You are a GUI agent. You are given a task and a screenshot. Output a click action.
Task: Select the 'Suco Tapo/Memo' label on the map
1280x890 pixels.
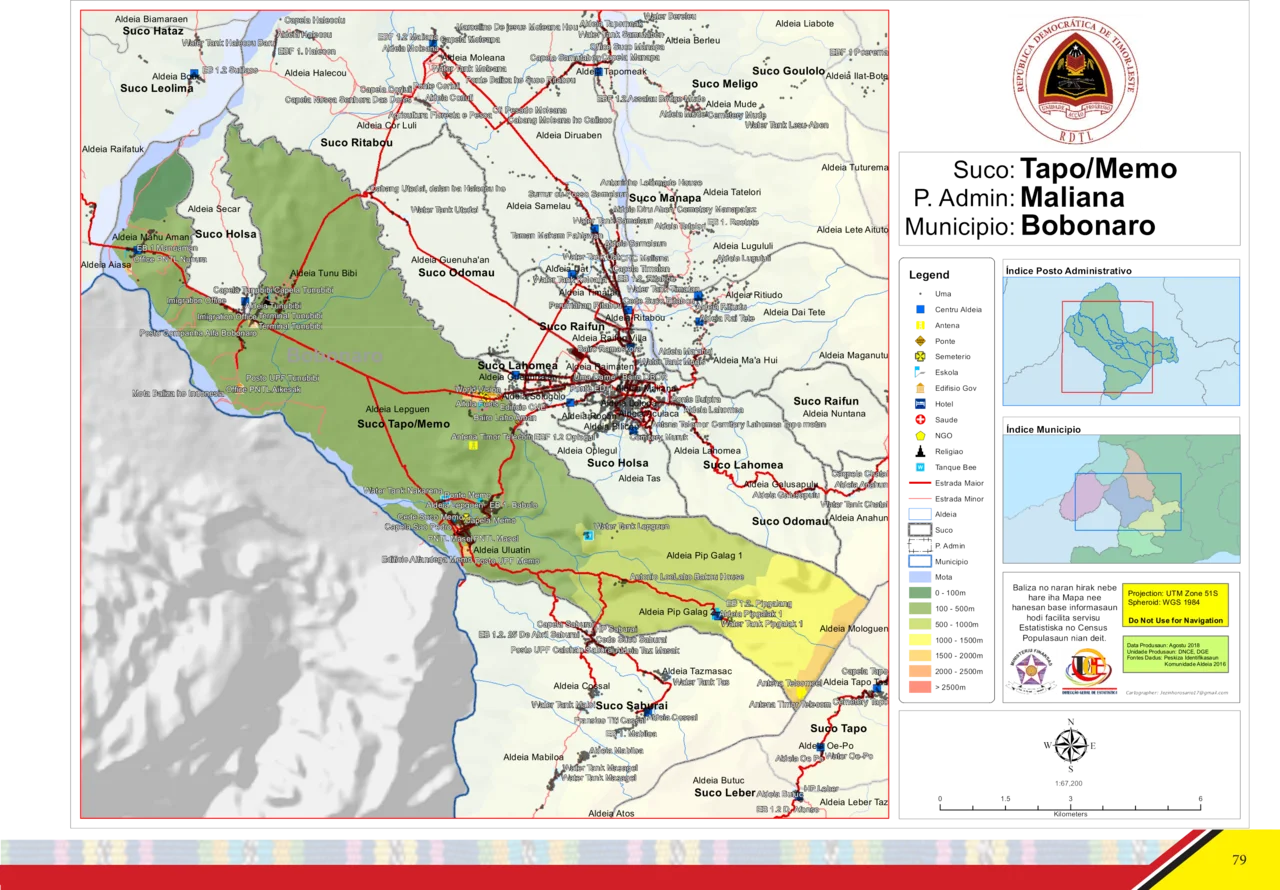(404, 424)
